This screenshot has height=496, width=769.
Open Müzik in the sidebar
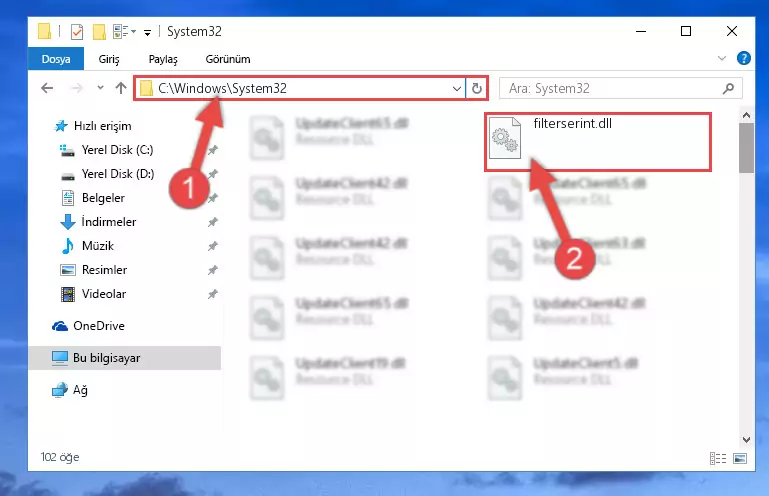pos(88,246)
